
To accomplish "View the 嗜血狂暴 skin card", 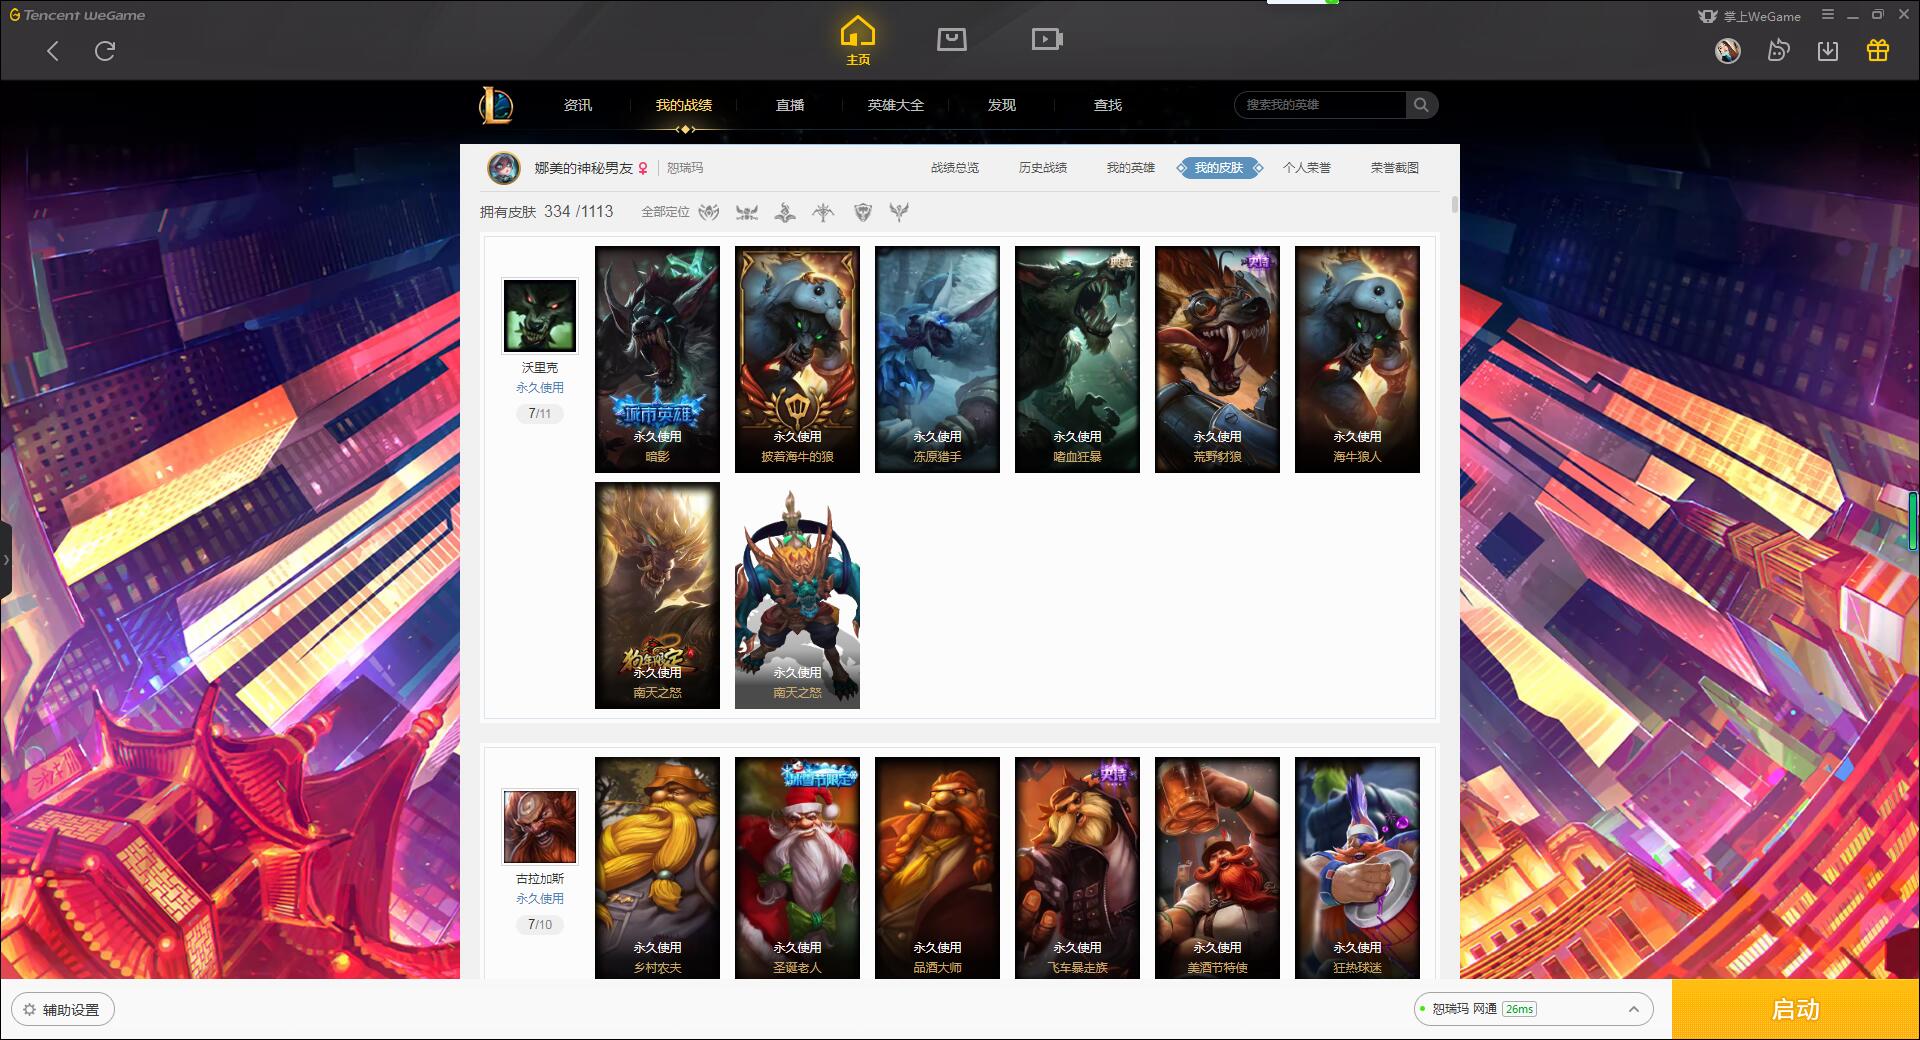I will 1077,359.
